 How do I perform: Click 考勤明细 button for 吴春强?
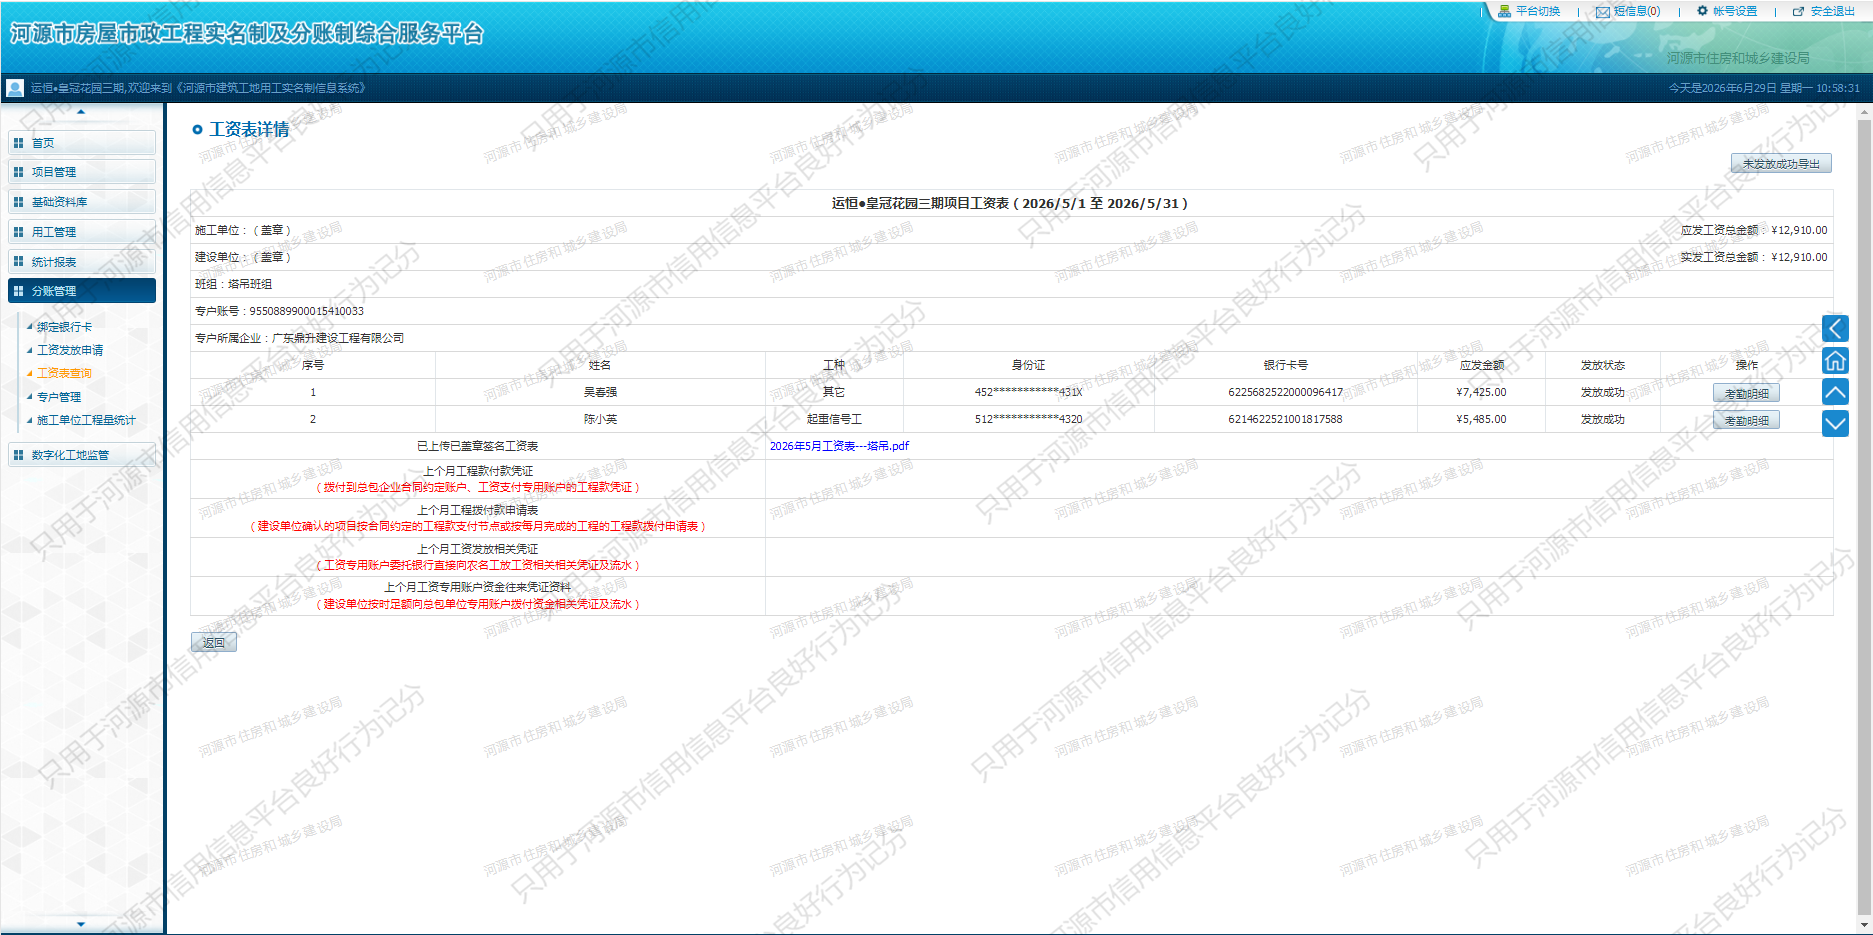[1746, 393]
